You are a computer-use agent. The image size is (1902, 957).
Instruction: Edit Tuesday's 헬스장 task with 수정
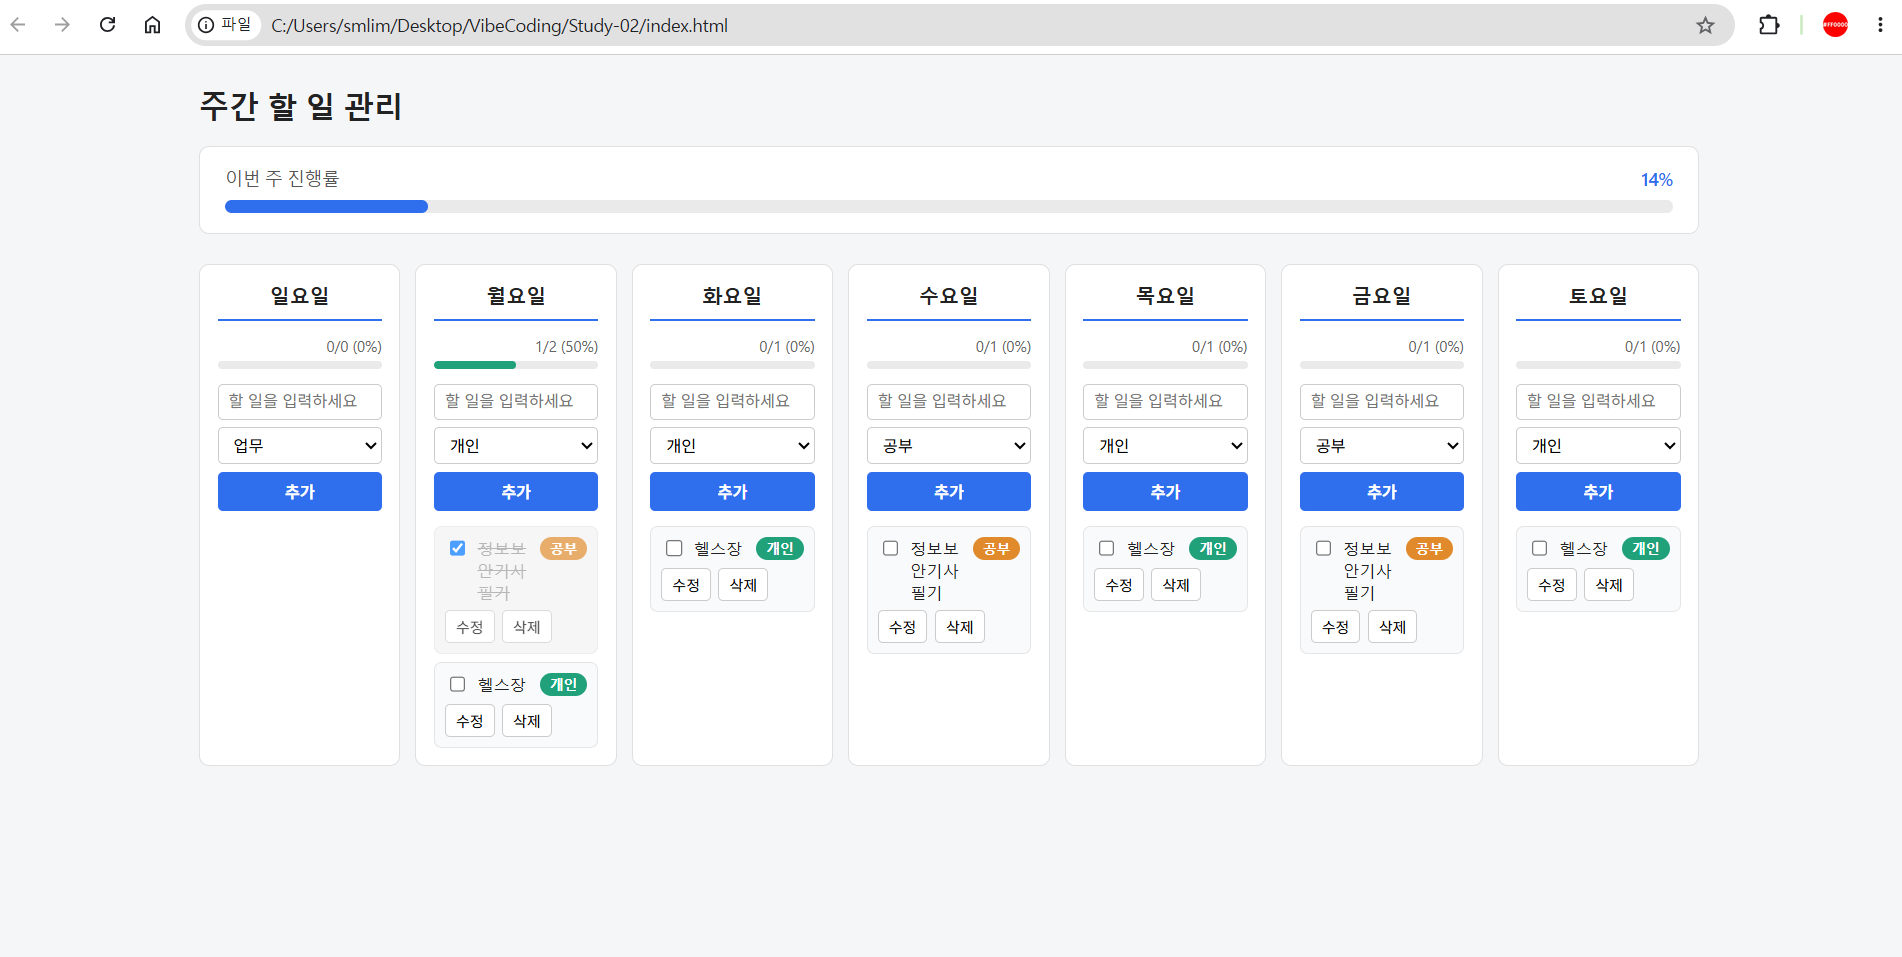pyautogui.click(x=686, y=585)
